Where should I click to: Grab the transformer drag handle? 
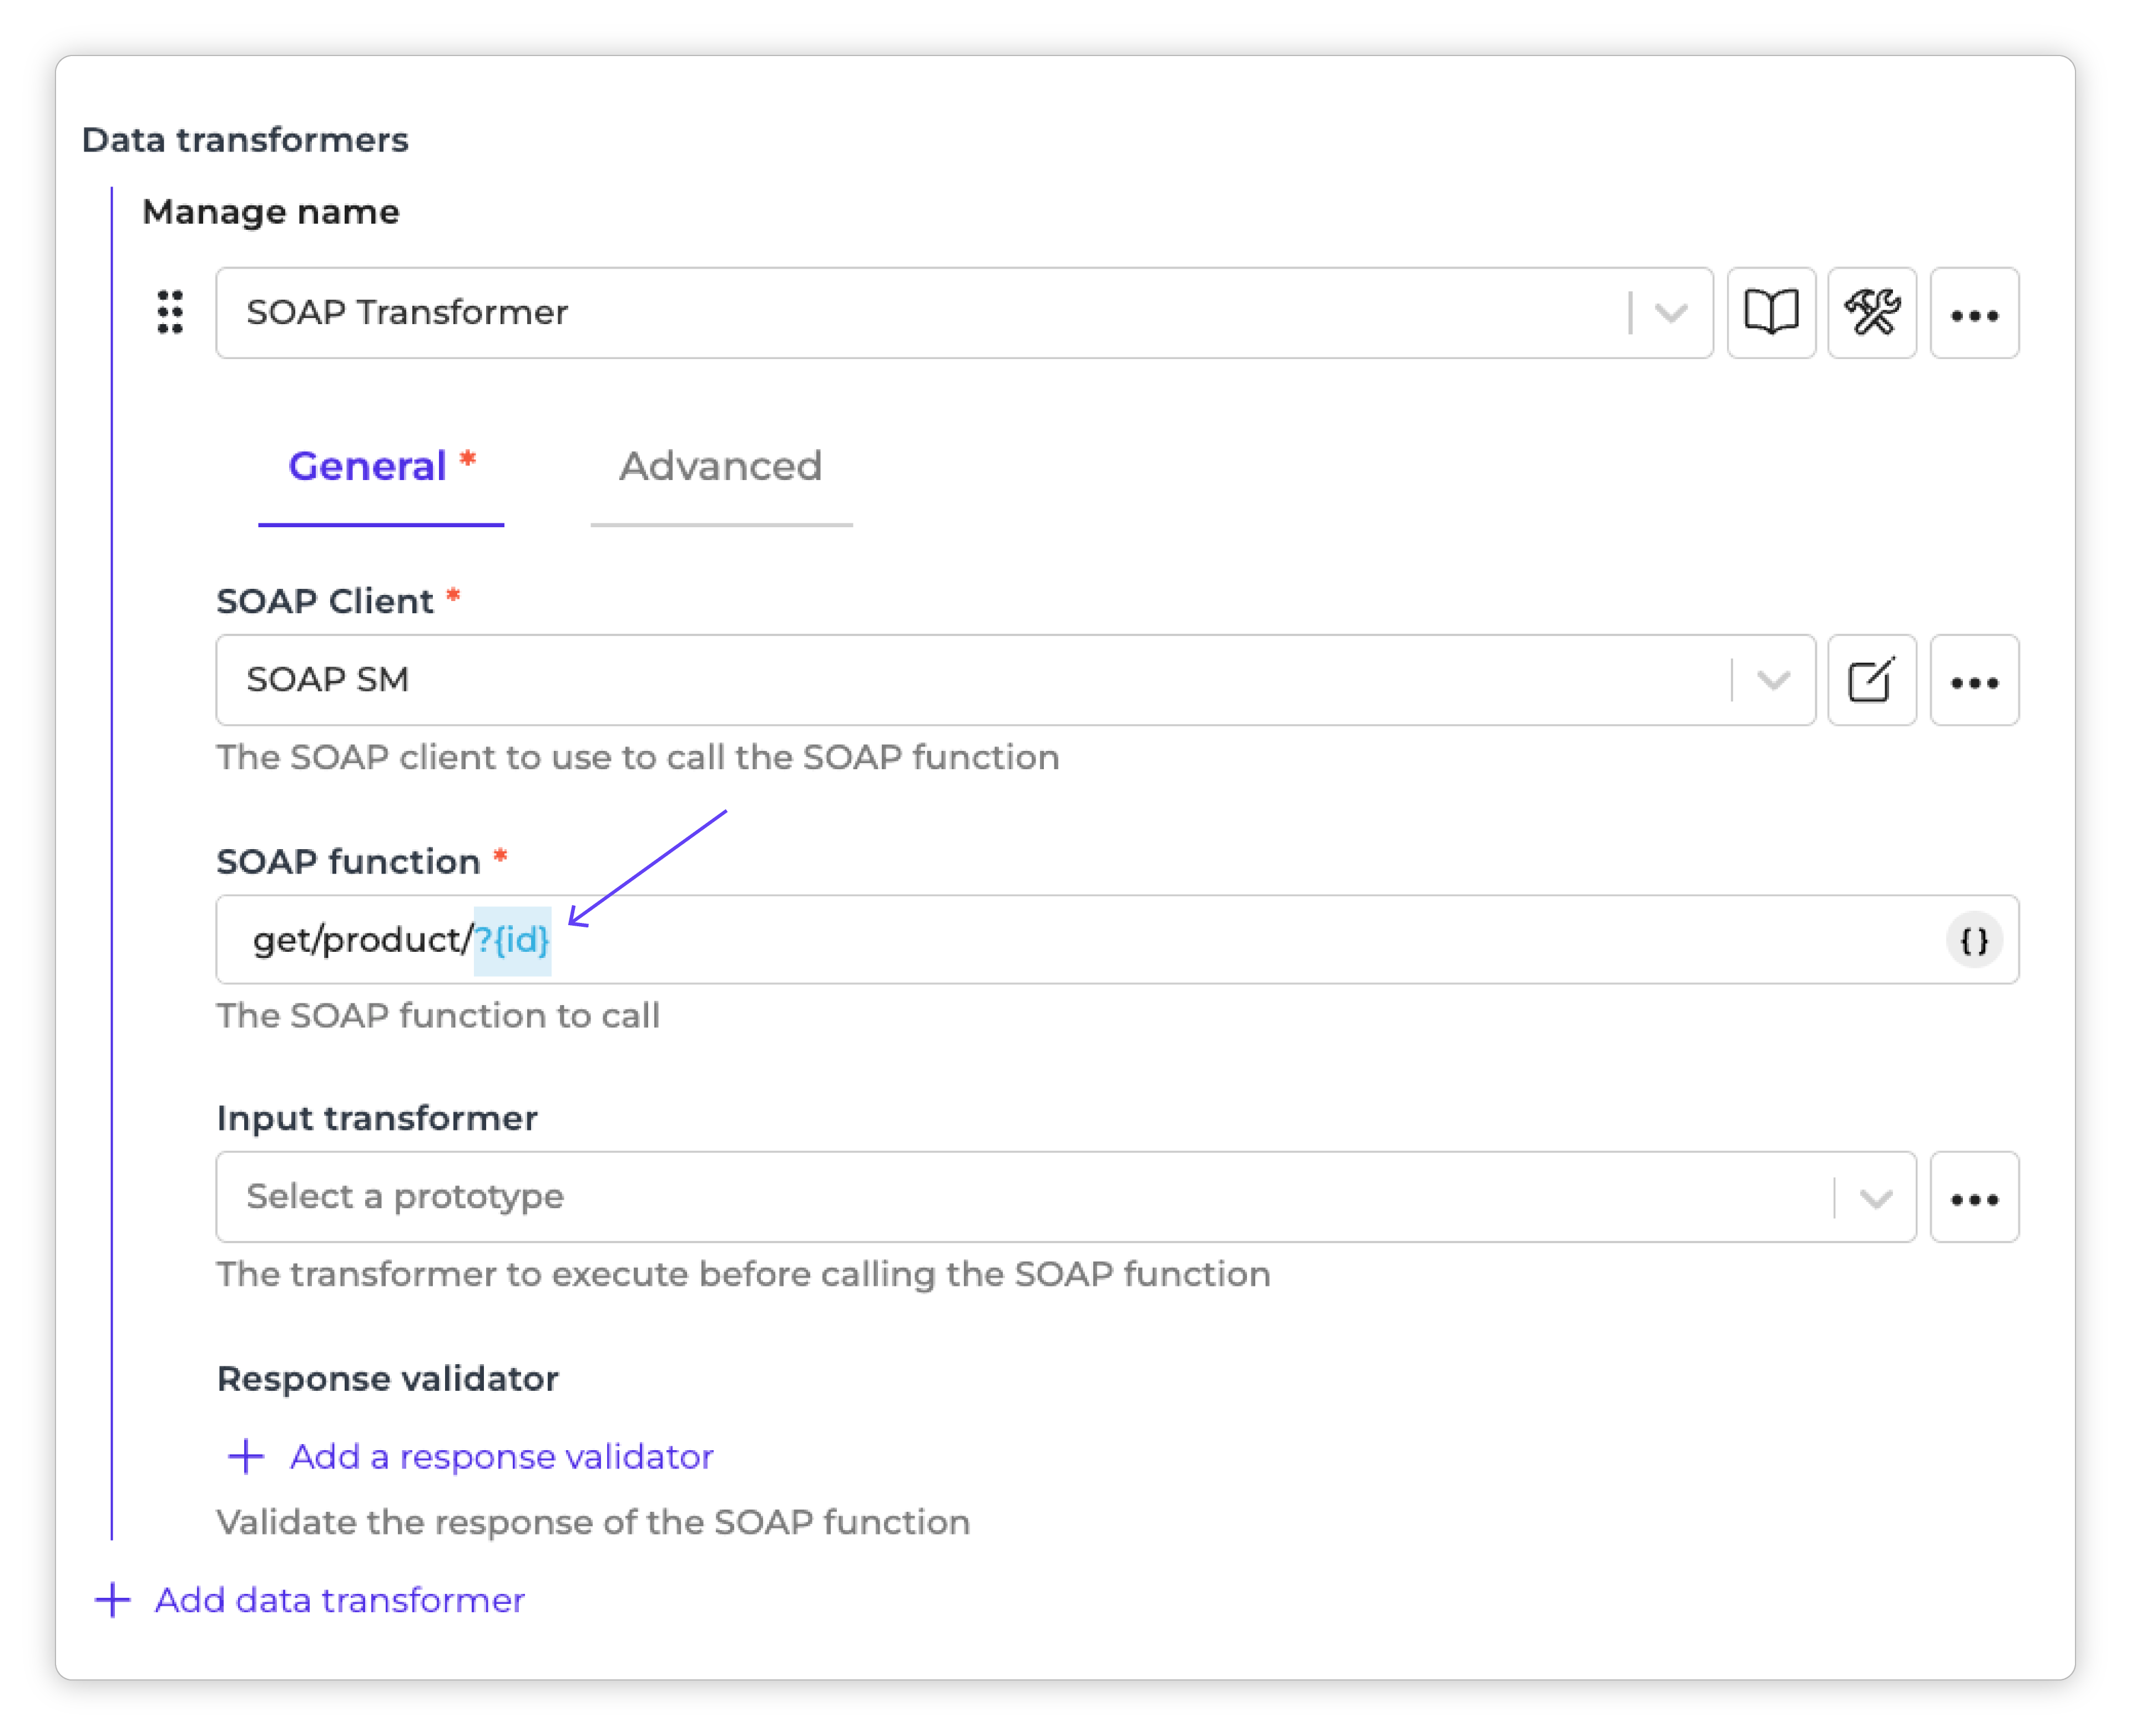pos(171,312)
